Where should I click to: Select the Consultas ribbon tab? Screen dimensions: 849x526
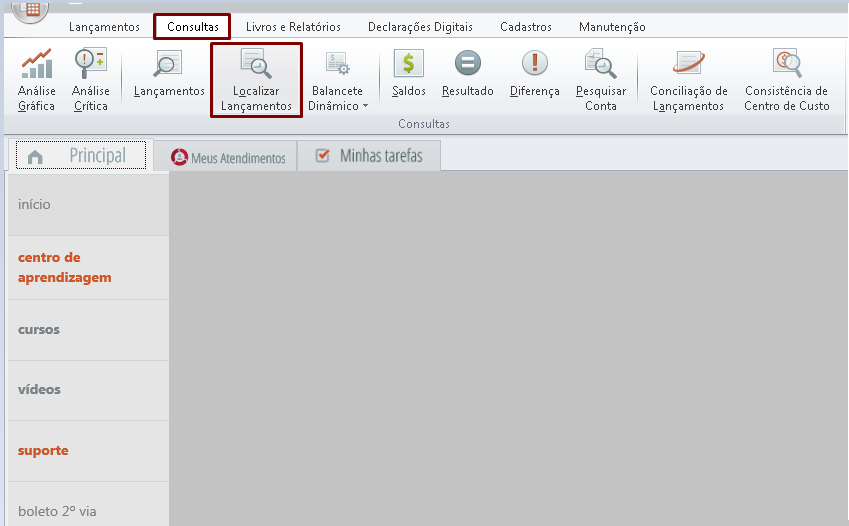(x=192, y=27)
